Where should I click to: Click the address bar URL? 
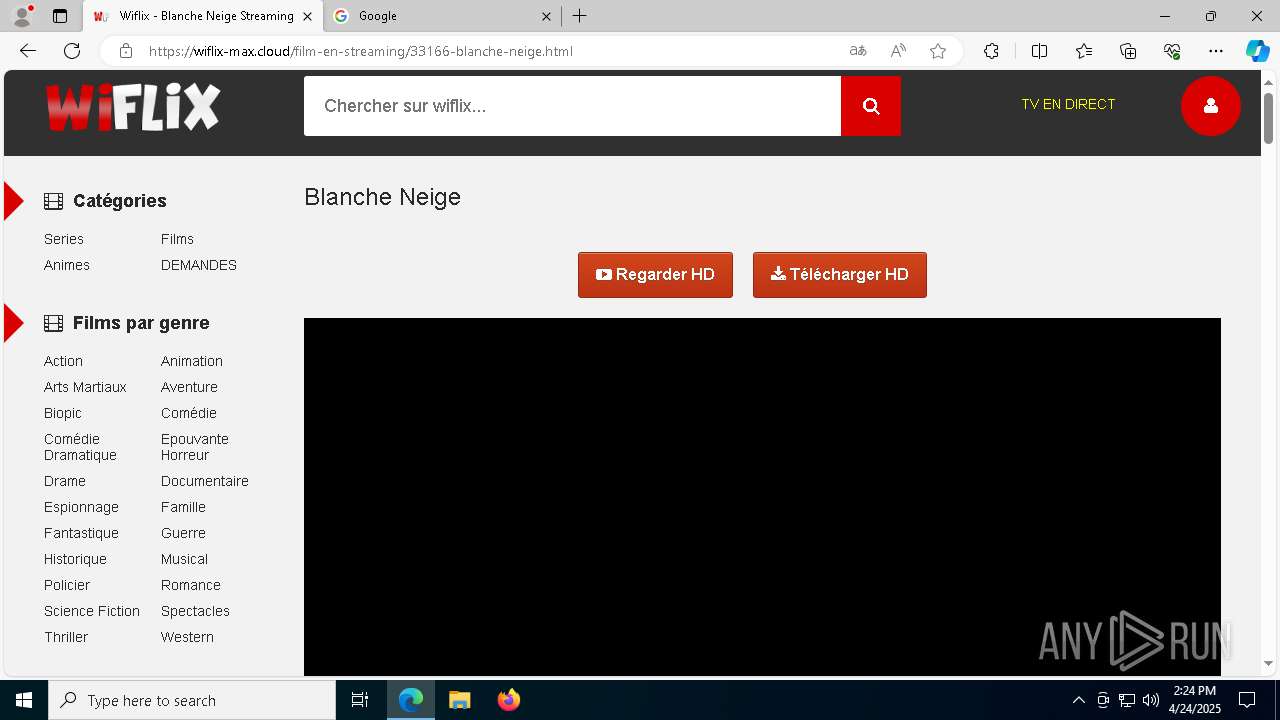pyautogui.click(x=360, y=51)
